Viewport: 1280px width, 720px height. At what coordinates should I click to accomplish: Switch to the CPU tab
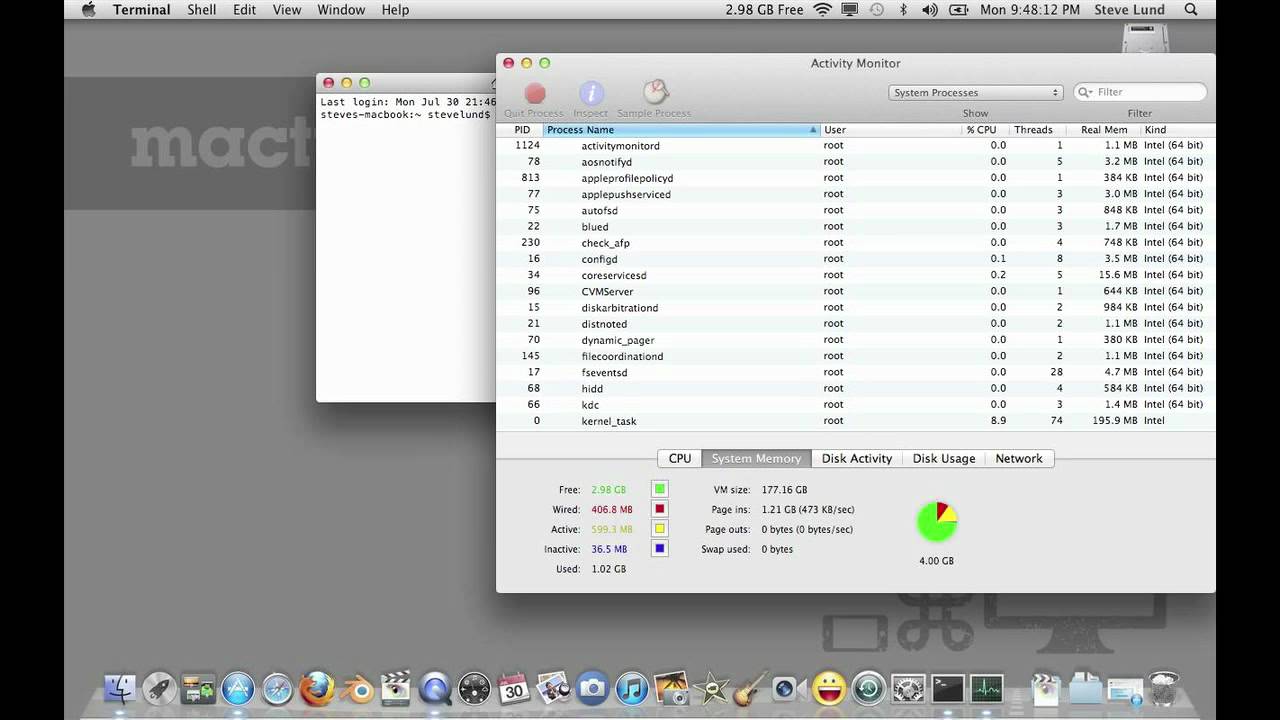[x=680, y=458]
